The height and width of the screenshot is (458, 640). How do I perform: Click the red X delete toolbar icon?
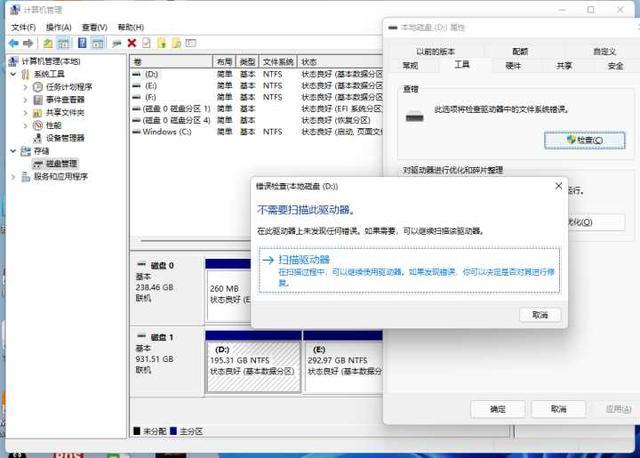(x=131, y=44)
